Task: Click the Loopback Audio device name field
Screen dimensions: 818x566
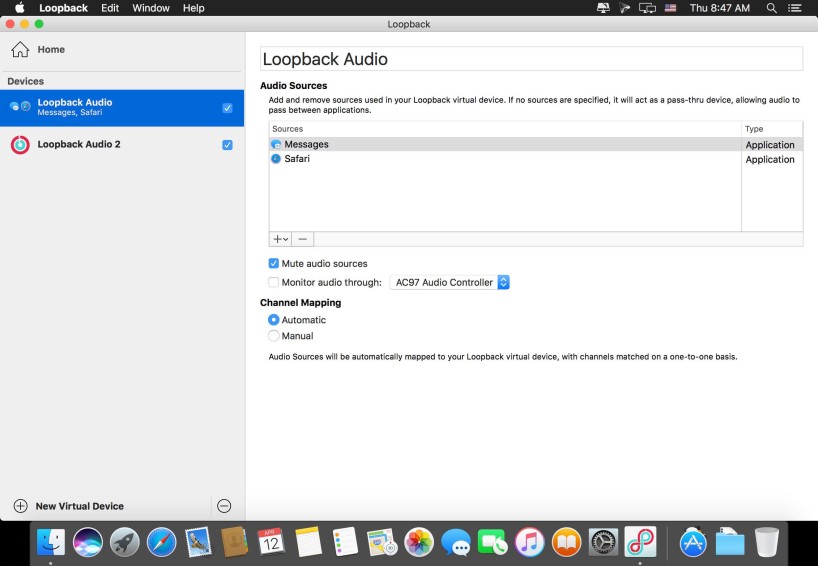Action: click(x=531, y=59)
